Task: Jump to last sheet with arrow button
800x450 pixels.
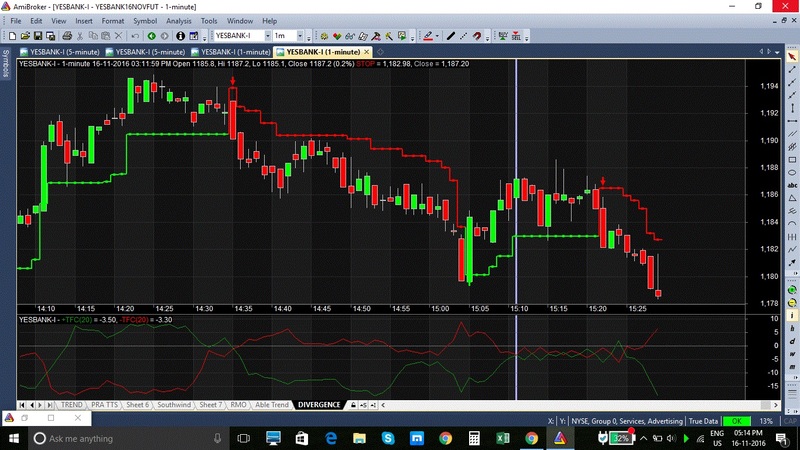Action: (49, 405)
